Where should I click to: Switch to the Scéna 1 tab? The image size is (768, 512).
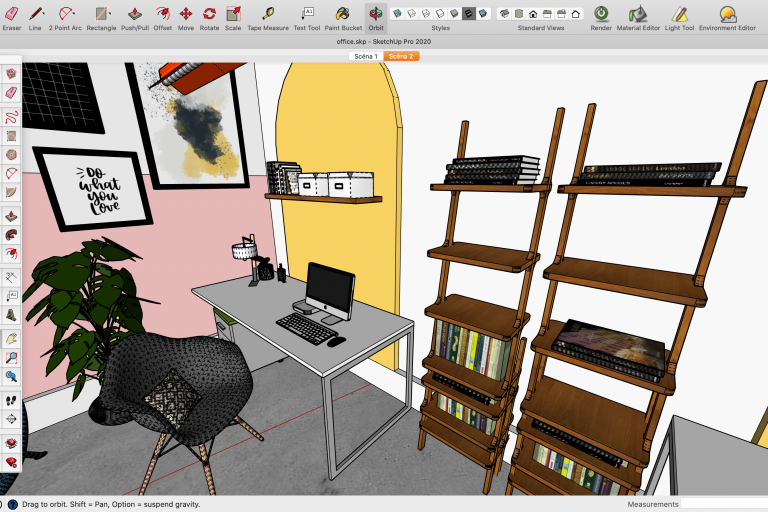[365, 56]
